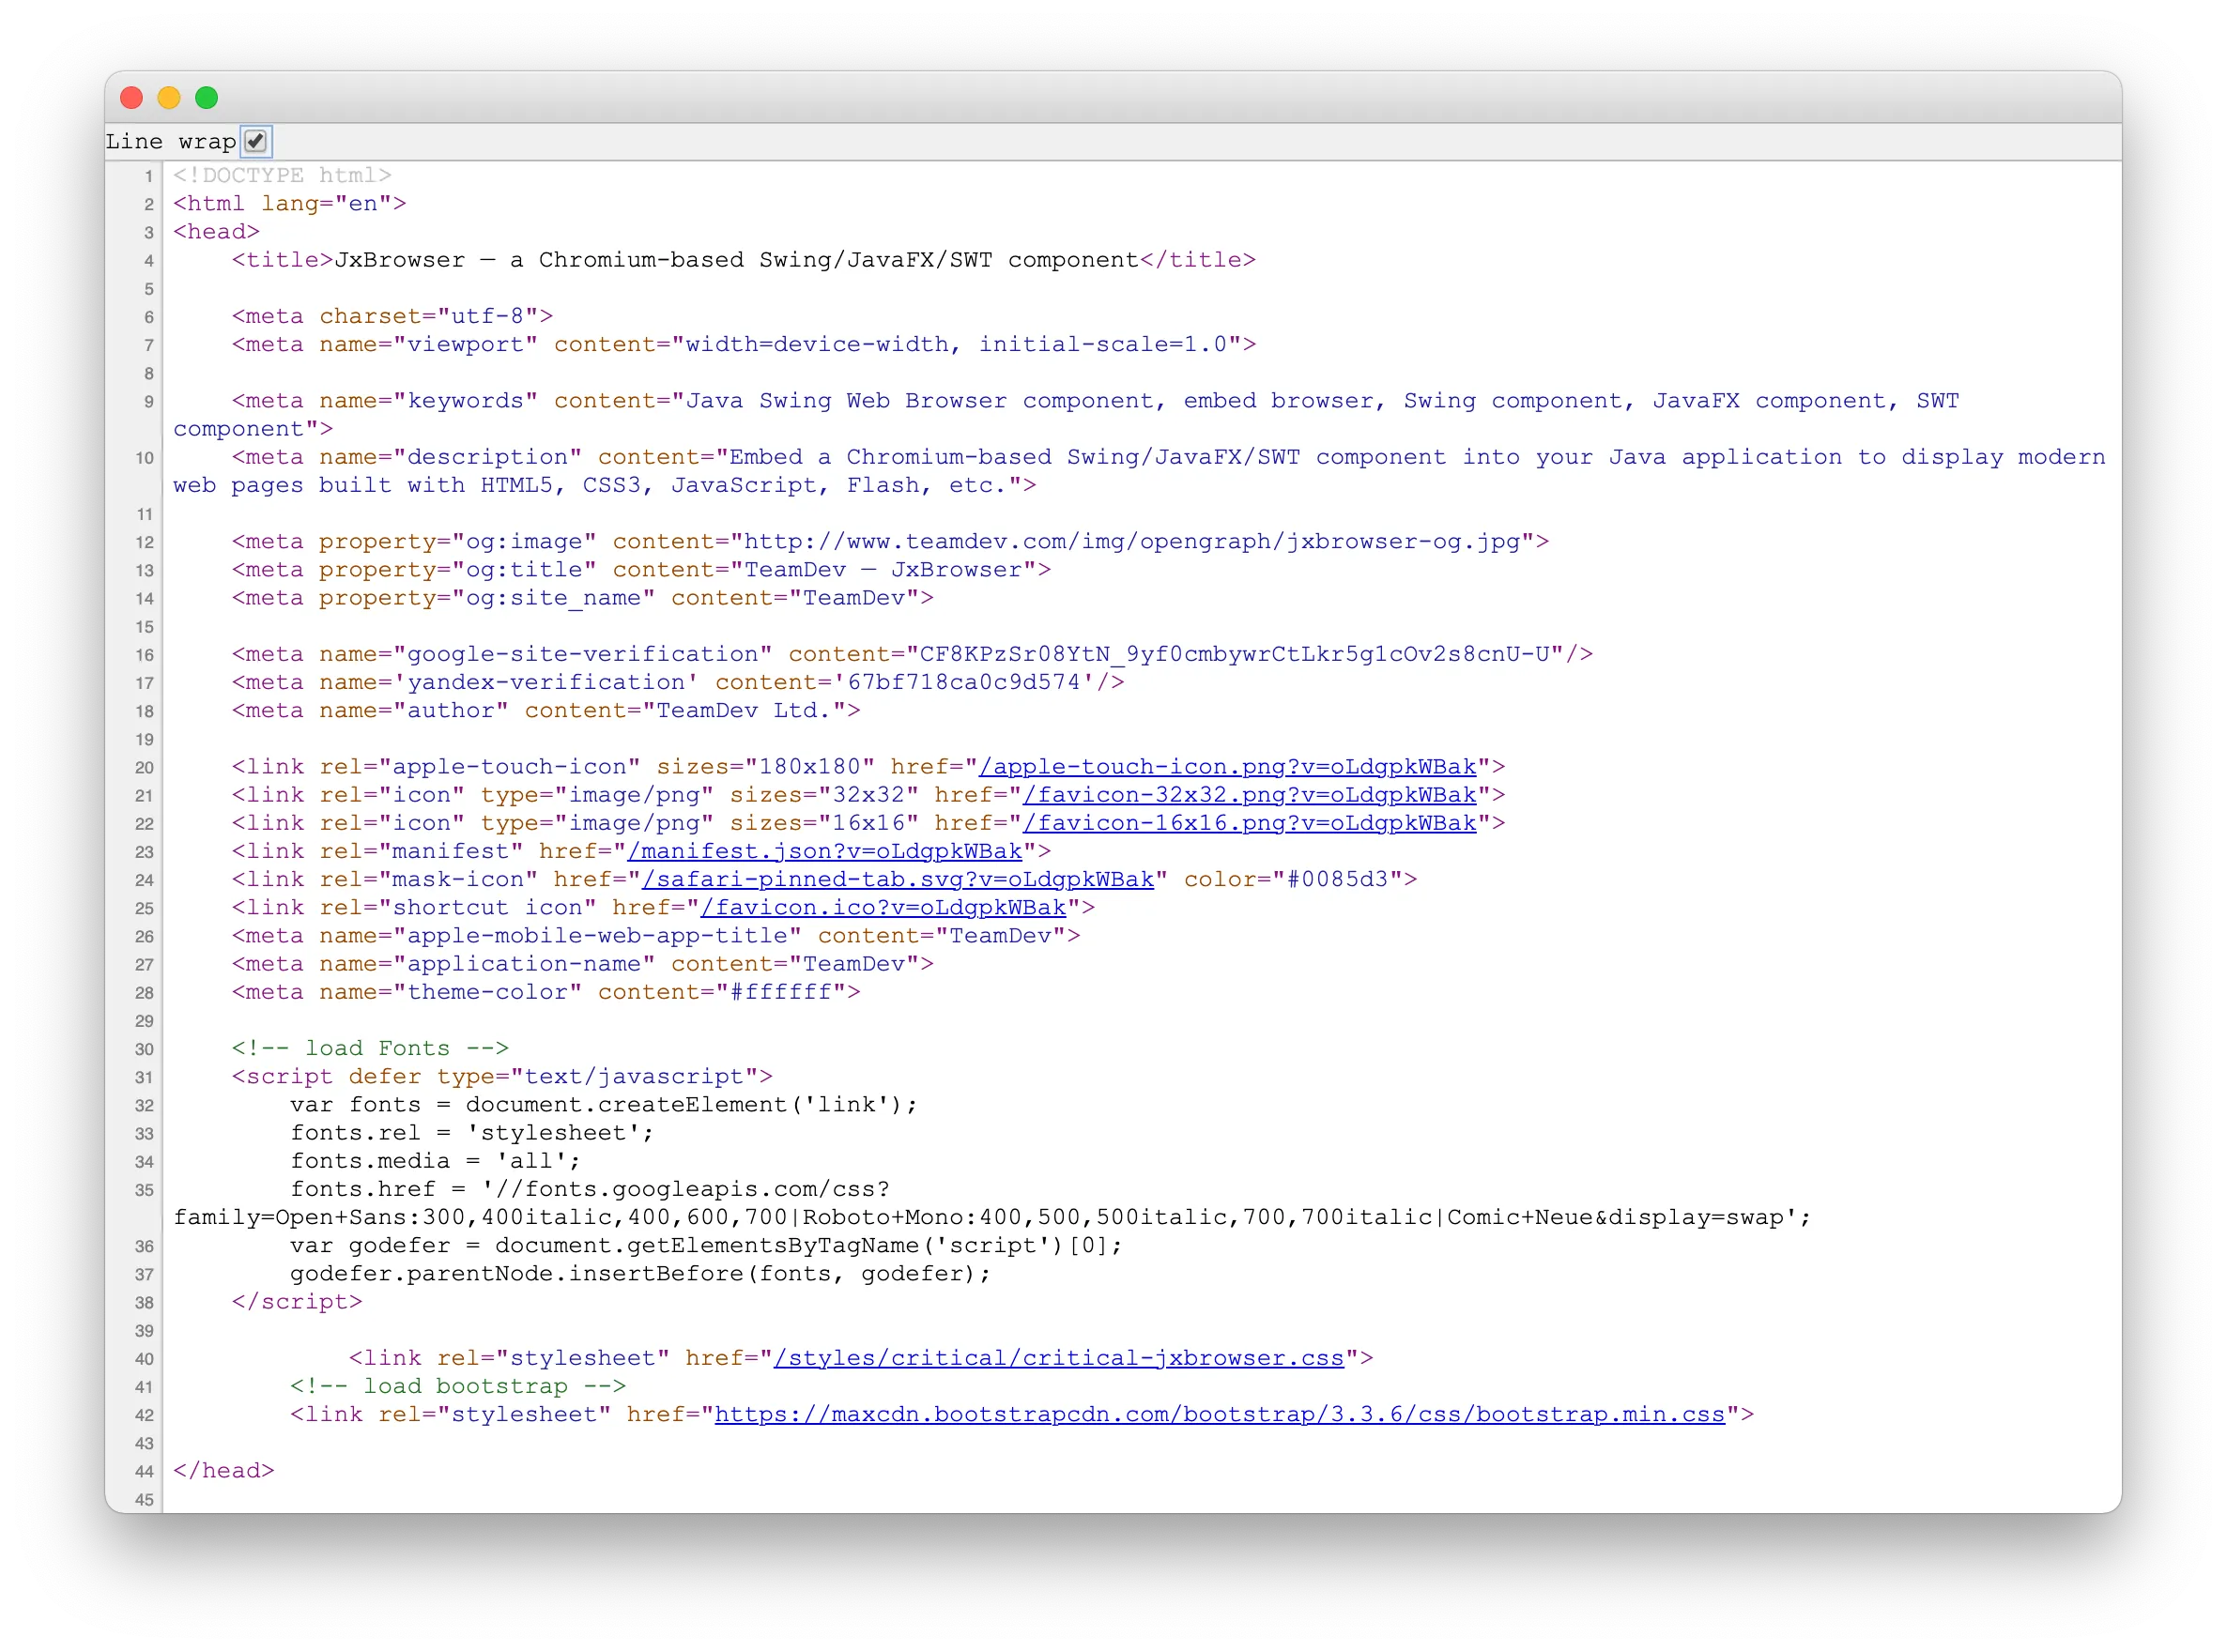Viewport: 2227px width, 1652px height.
Task: Click the script defer opening tag
Action: tap(502, 1076)
